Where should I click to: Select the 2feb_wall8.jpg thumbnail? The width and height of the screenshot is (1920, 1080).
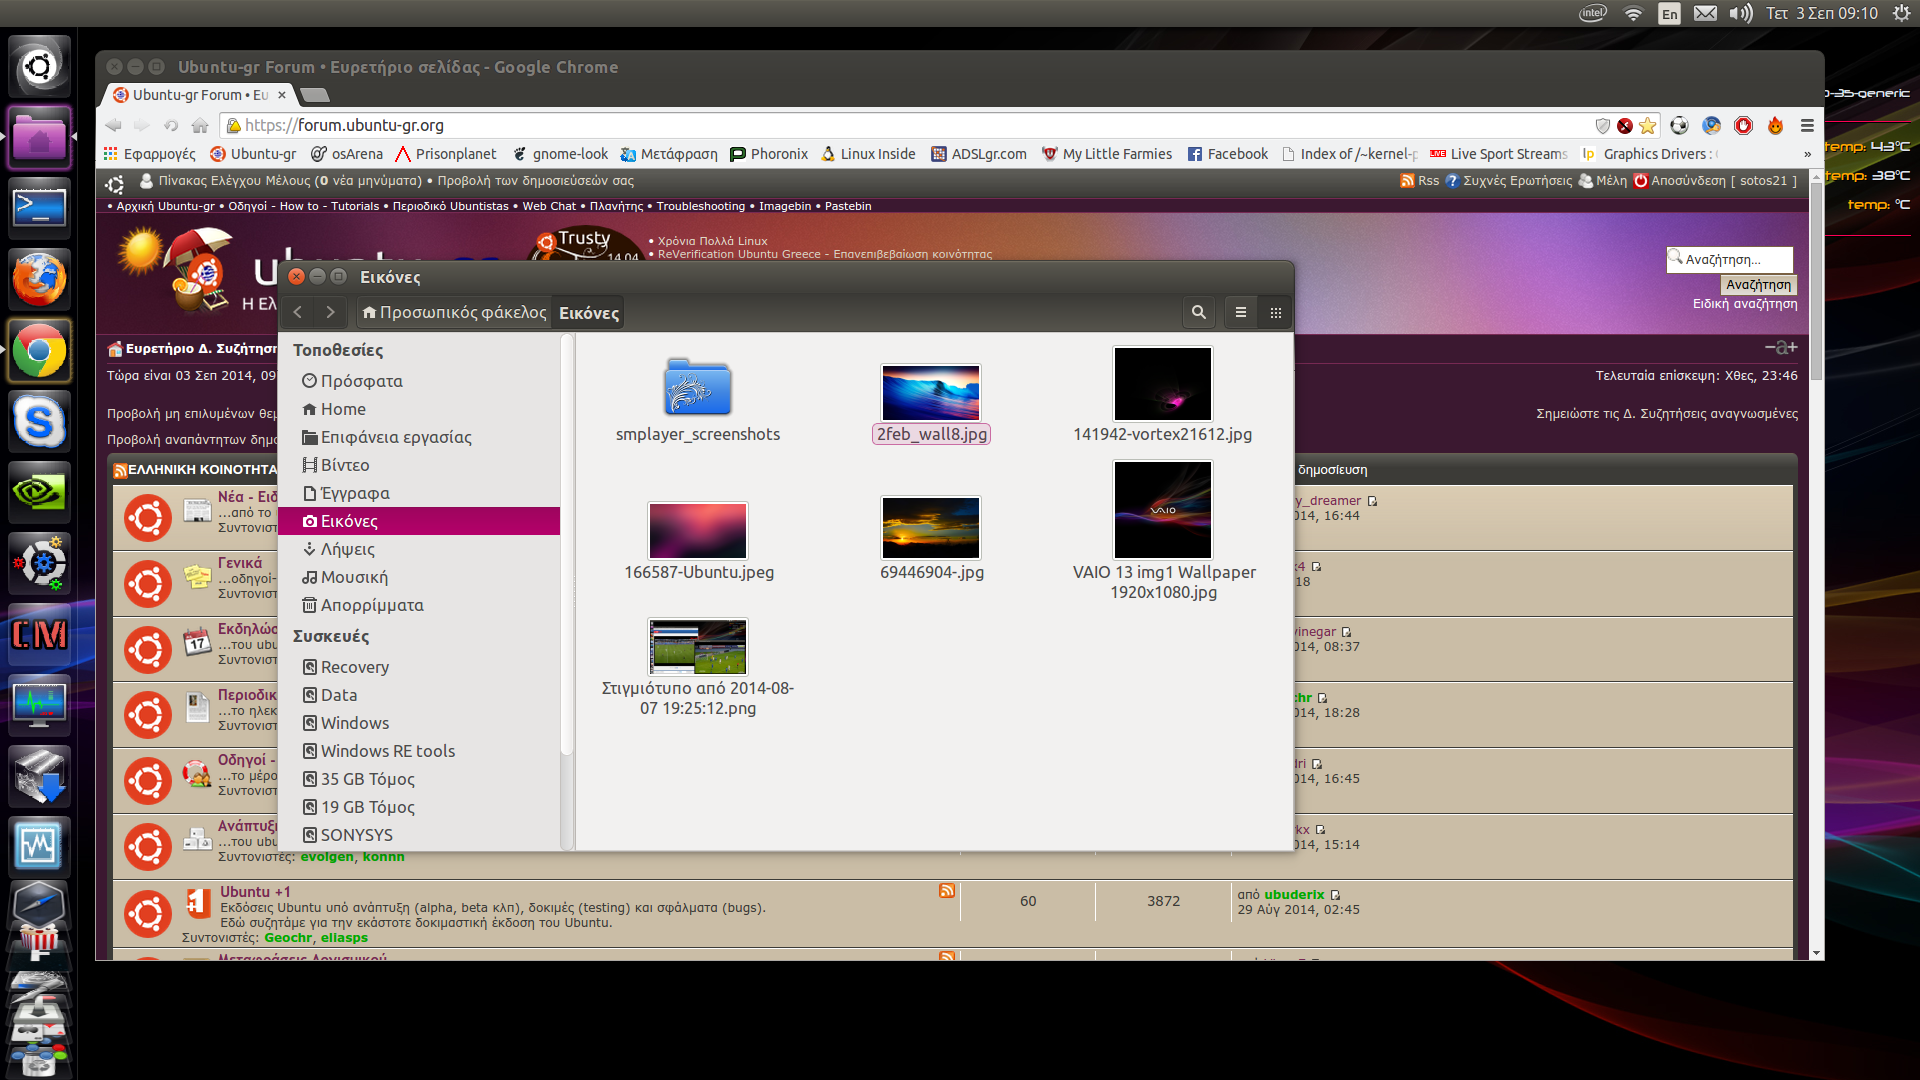click(x=931, y=392)
